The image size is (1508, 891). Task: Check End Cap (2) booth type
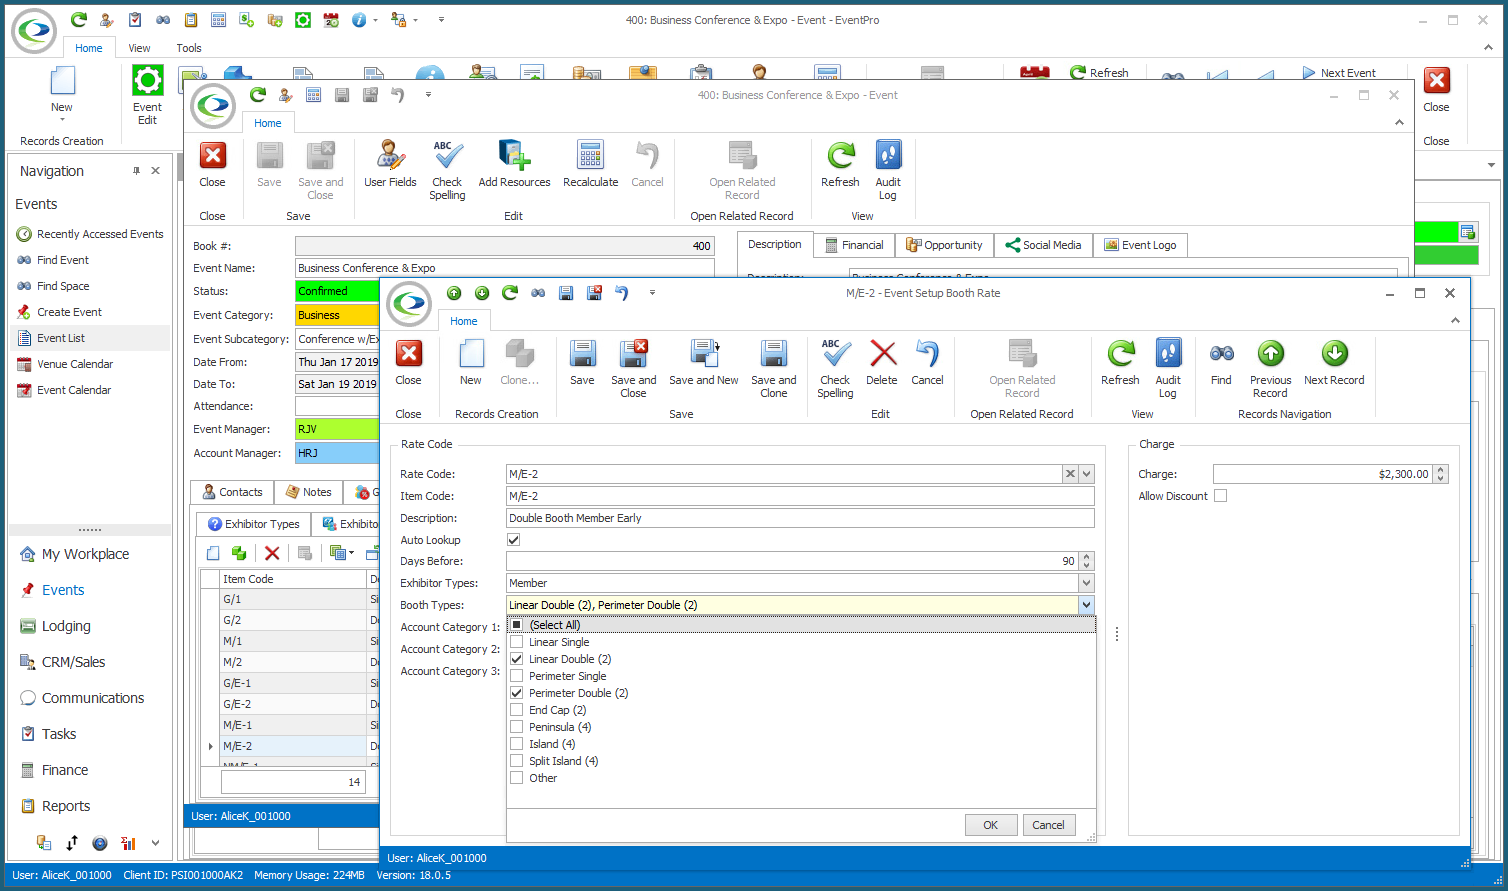[517, 710]
